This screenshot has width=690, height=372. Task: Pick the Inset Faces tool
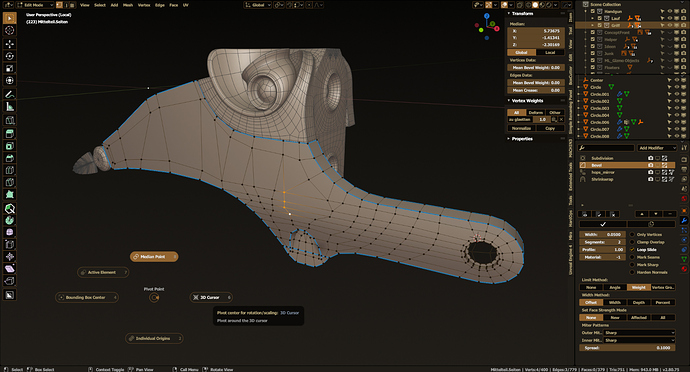10,146
